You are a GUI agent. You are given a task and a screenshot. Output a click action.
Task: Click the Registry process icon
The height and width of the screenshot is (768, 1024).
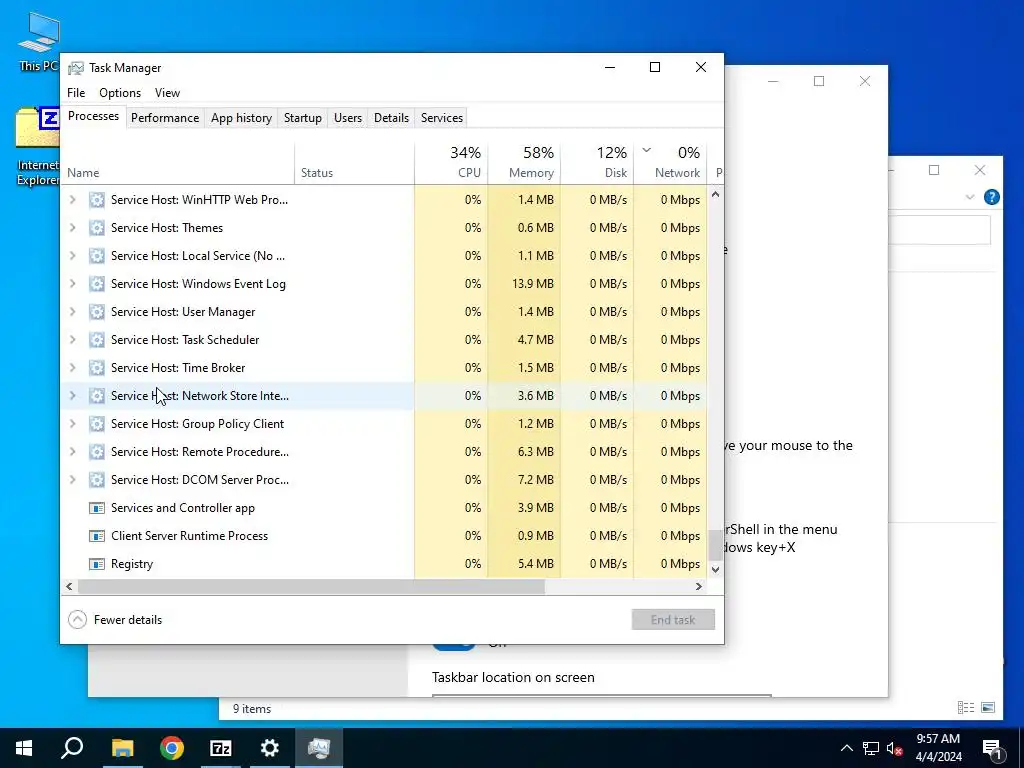[97, 564]
